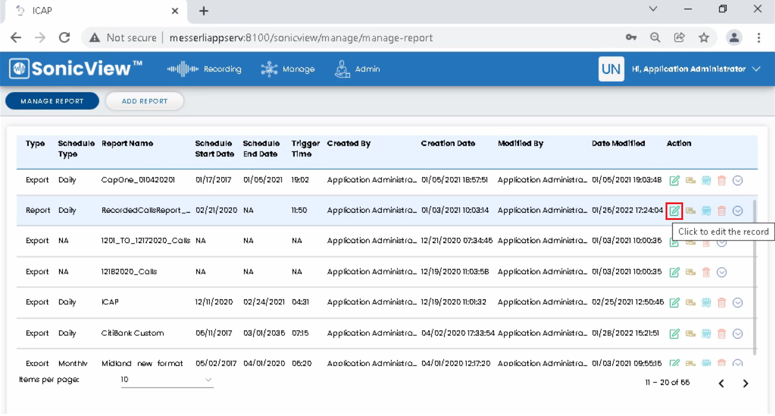Open the Items per page dropdown
Image resolution: width=775 pixels, height=416 pixels.
pos(167,379)
